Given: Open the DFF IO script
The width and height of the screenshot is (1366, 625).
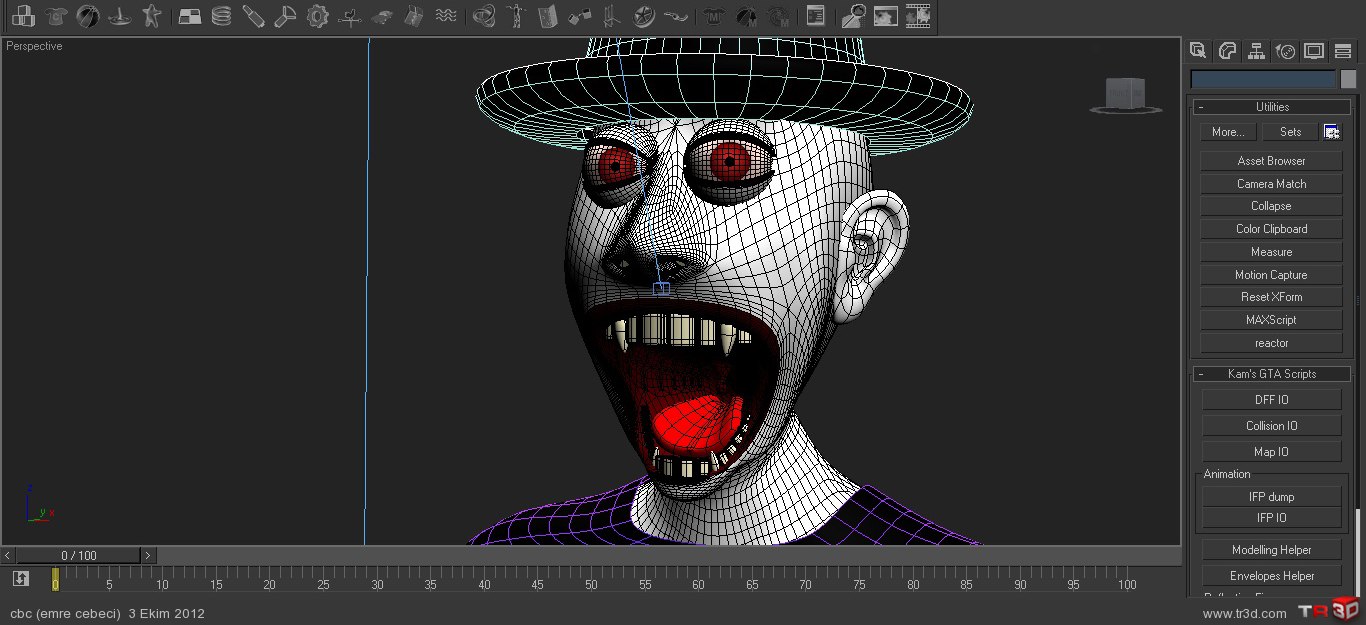Looking at the screenshot, I should click(x=1271, y=400).
